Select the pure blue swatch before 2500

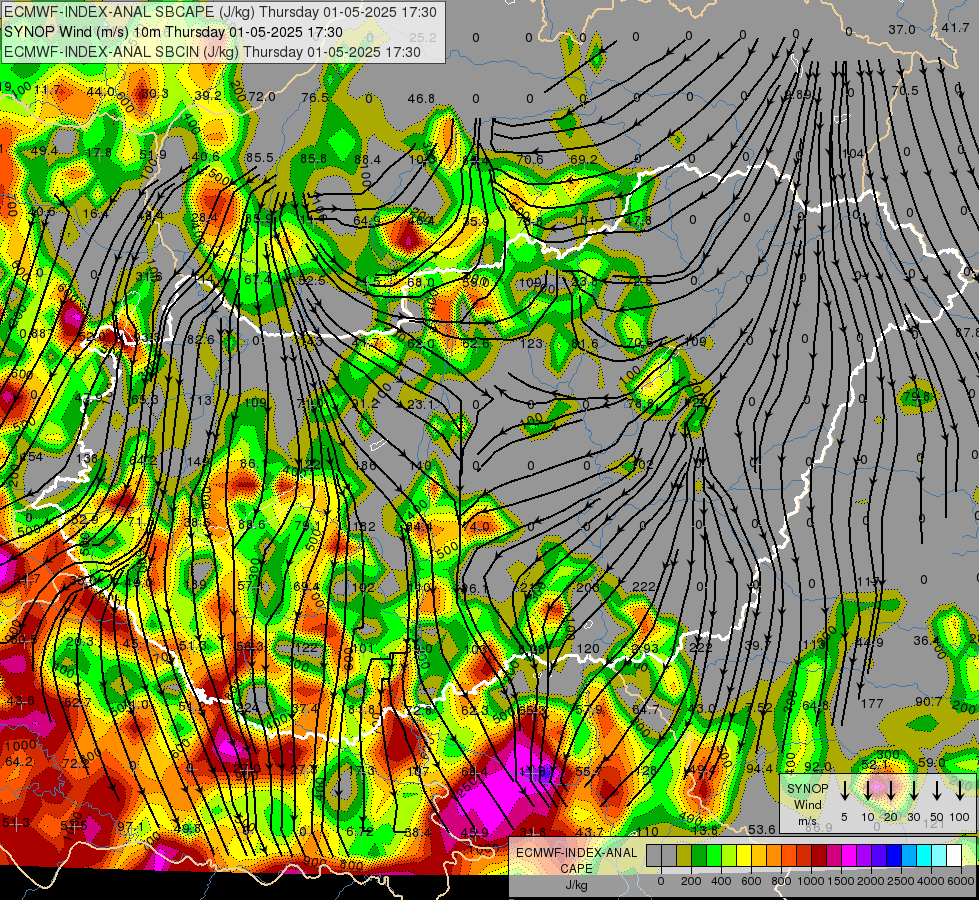[x=893, y=856]
